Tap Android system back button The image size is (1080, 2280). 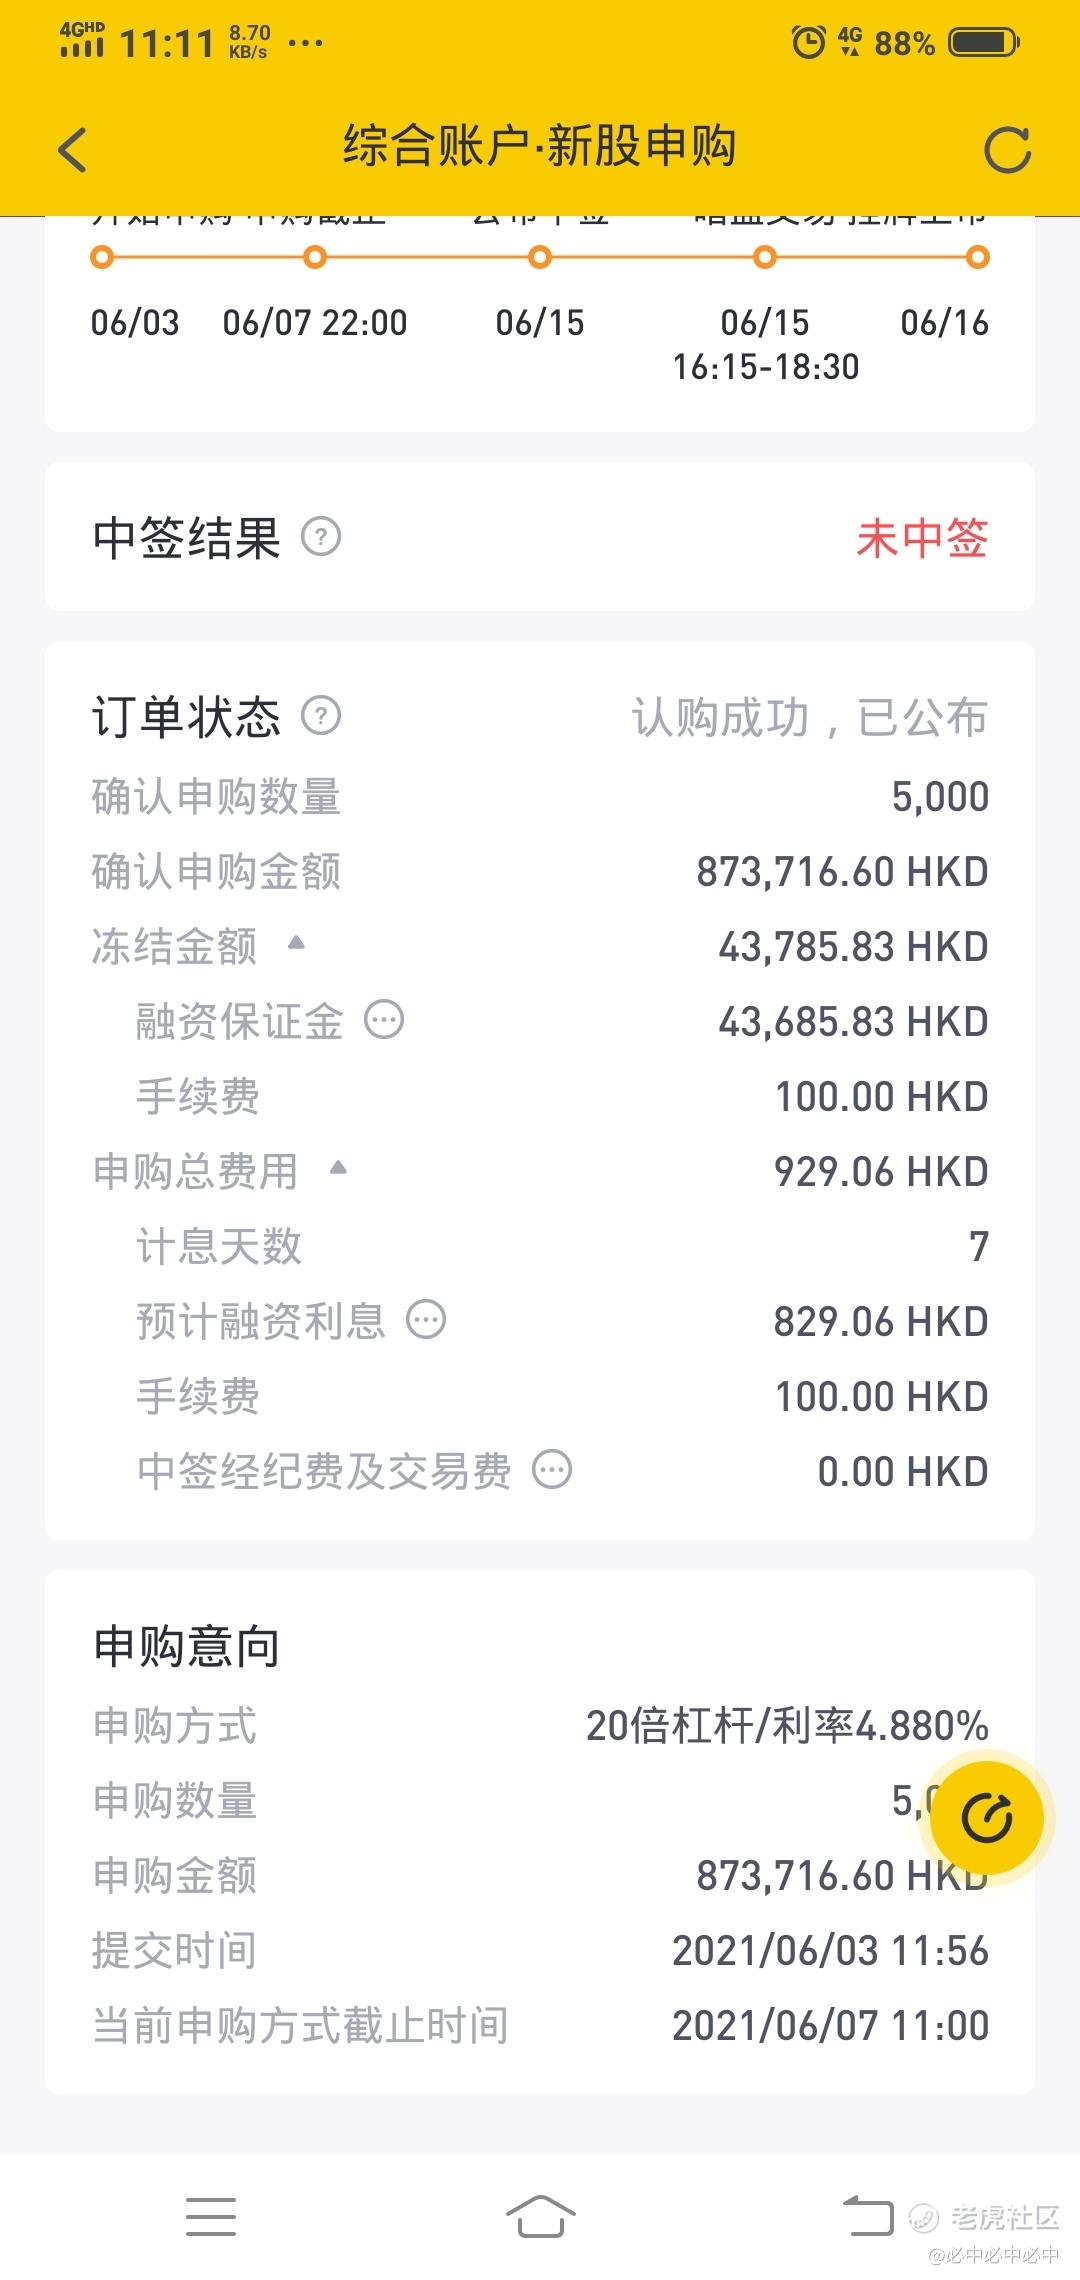[868, 2217]
